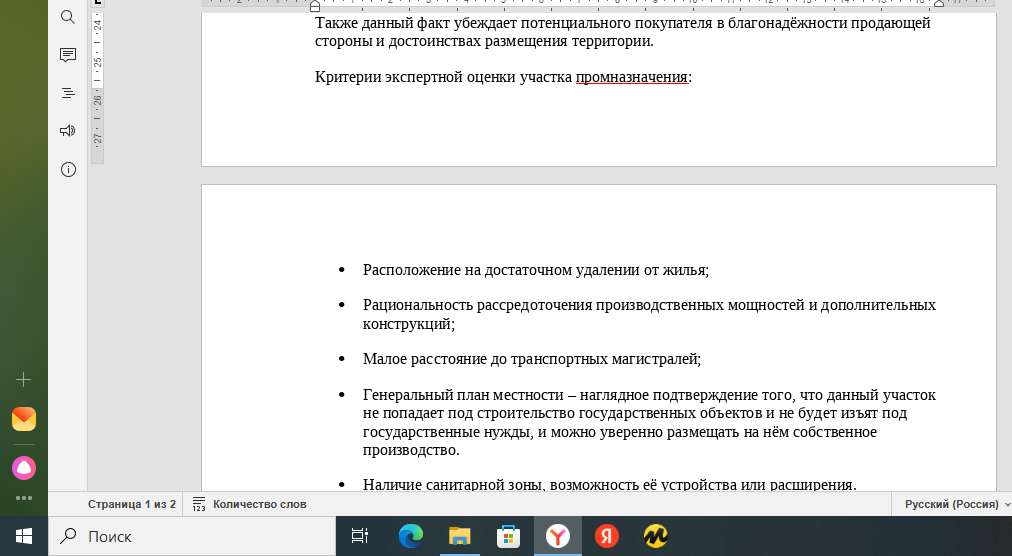
Task: Switch to Microsoft Edge in the taskbar
Action: point(410,536)
